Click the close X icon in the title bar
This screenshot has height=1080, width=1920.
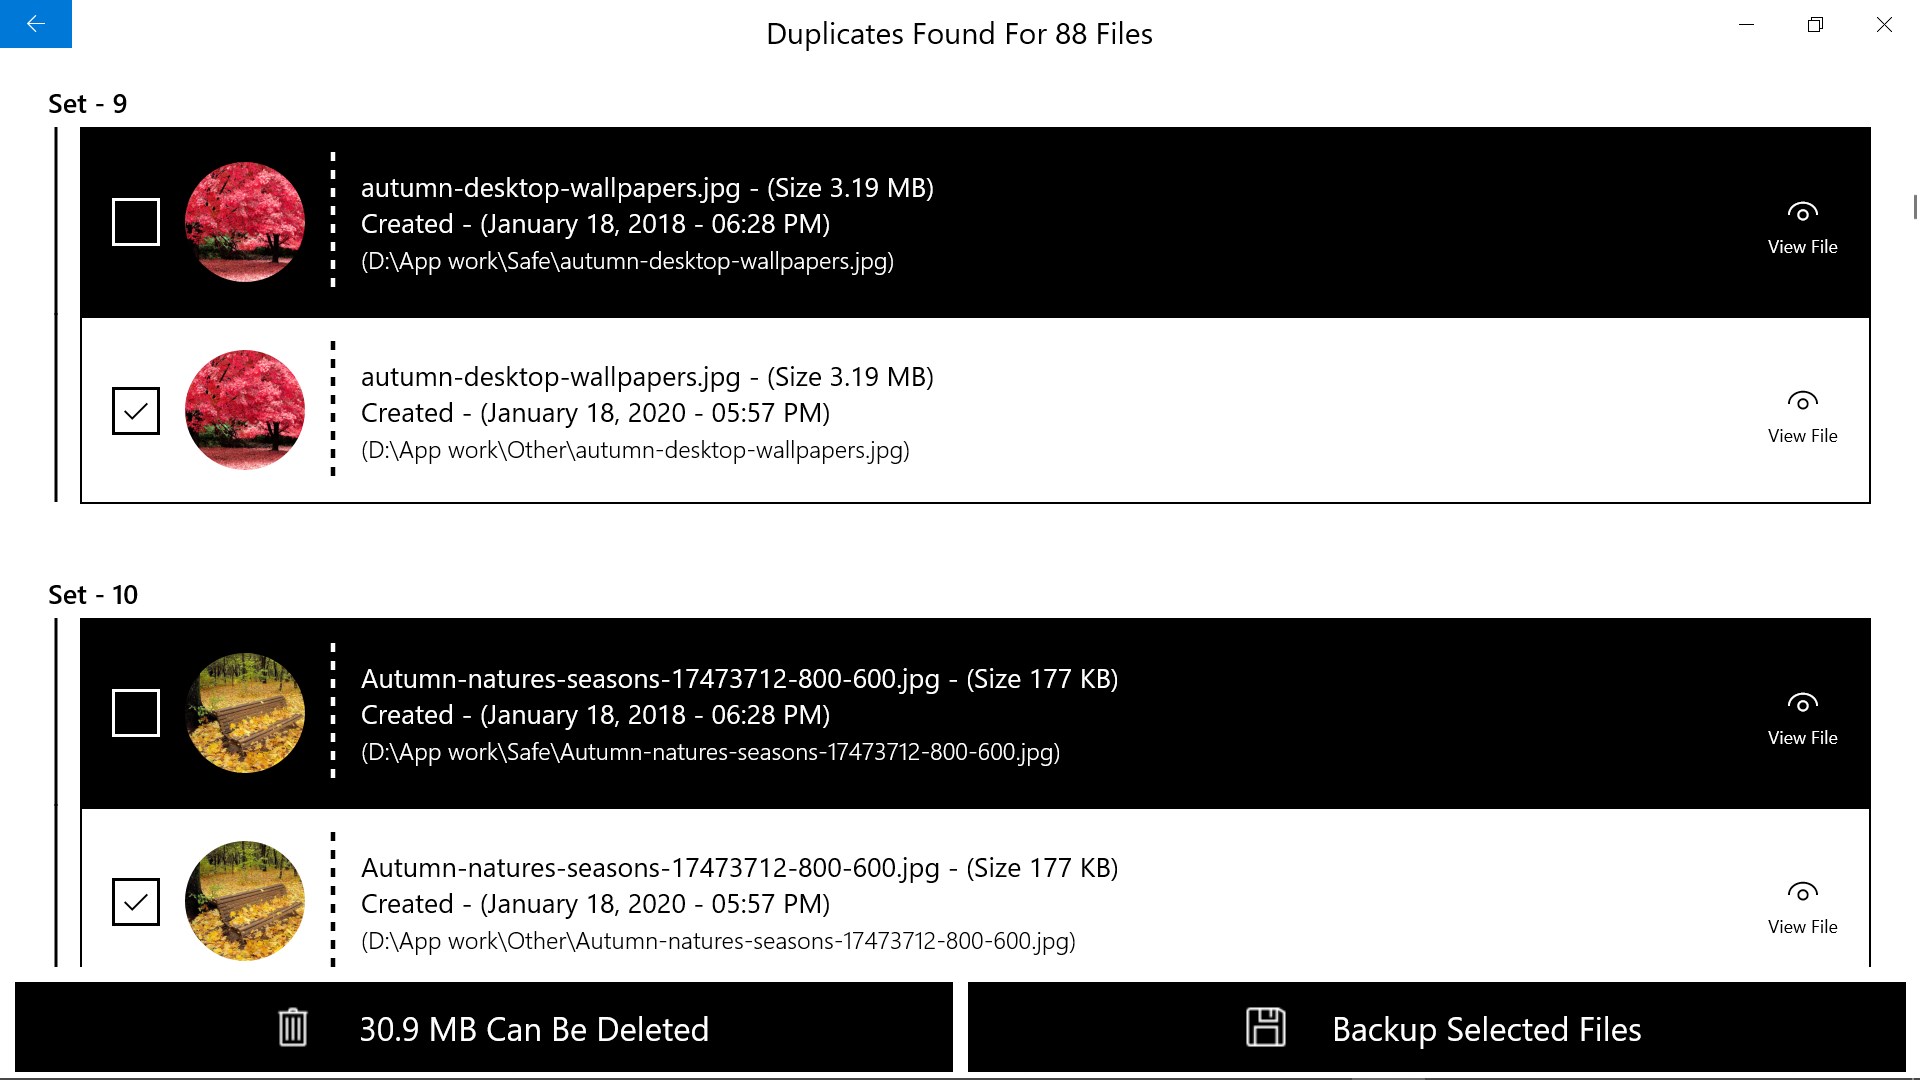coord(1886,25)
